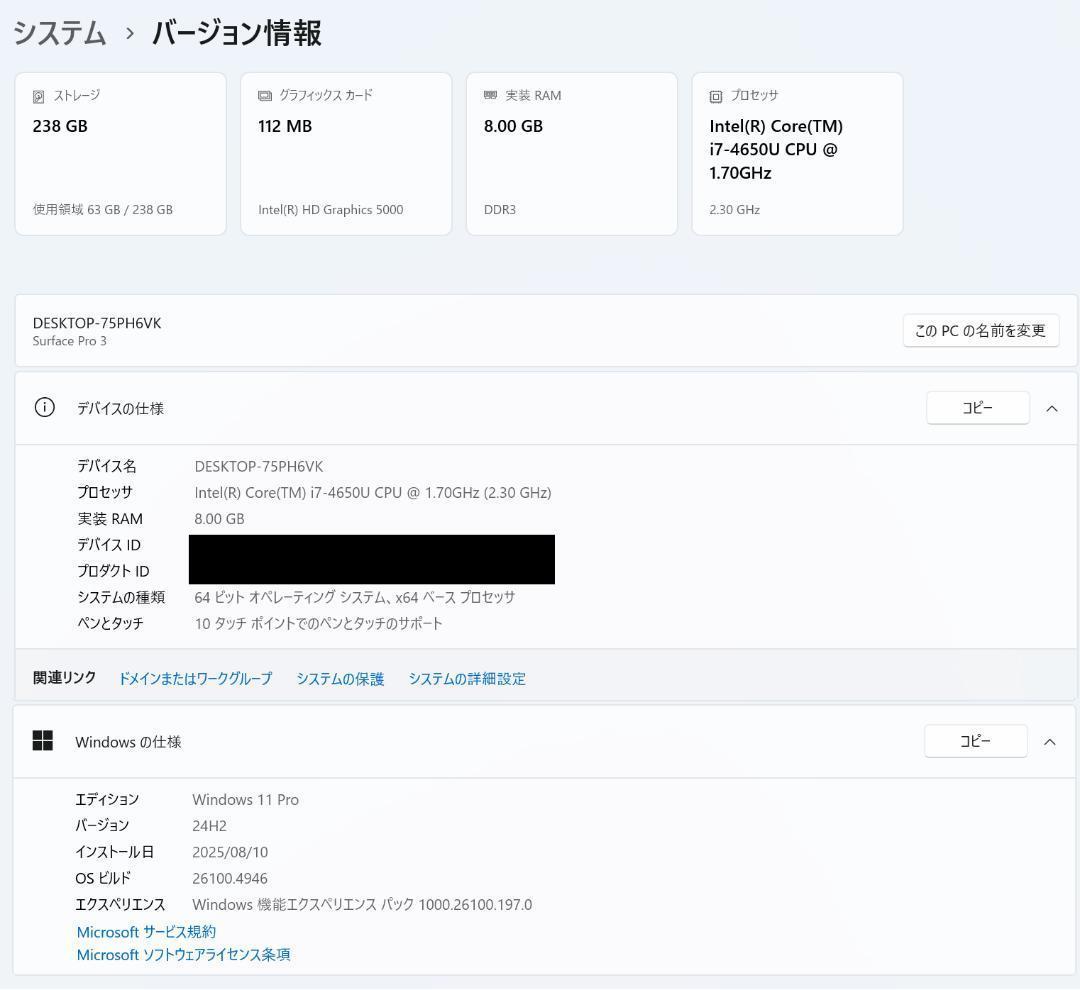Open the Microsoft ソフトウェアライセンス条項 link
This screenshot has width=1080, height=990.
coord(183,954)
